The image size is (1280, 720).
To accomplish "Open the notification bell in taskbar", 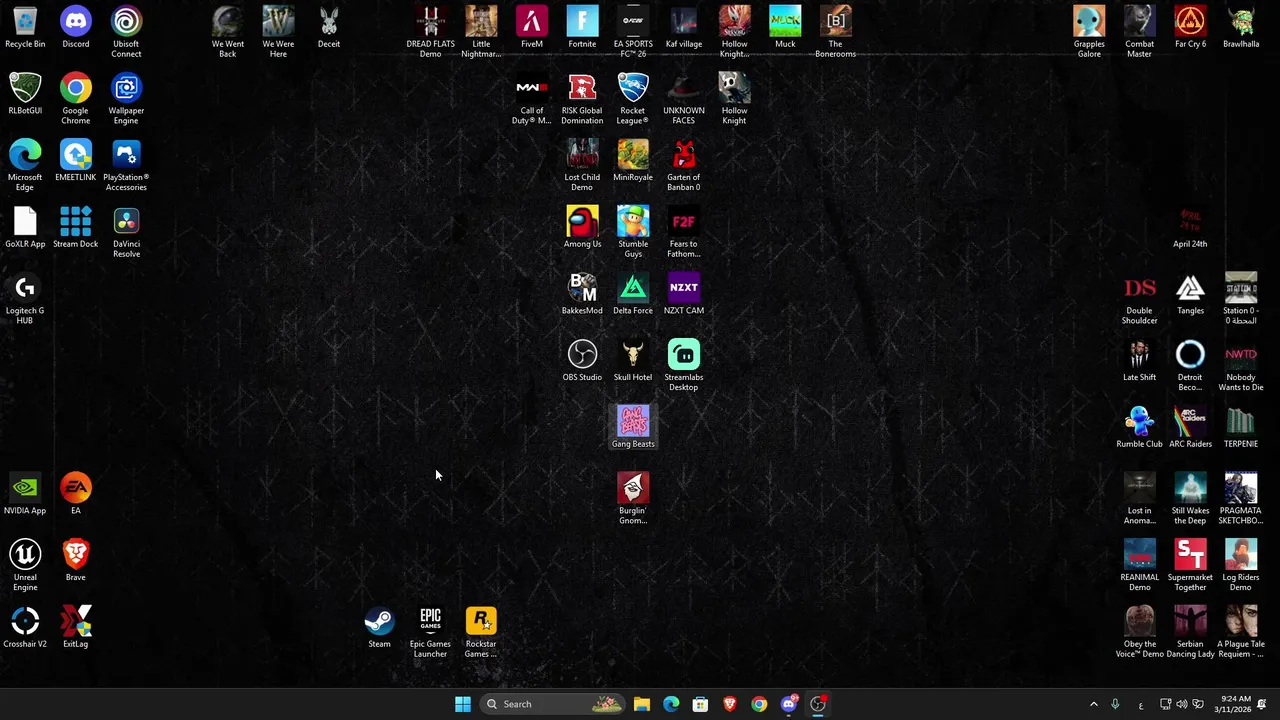I will pos(1263,704).
